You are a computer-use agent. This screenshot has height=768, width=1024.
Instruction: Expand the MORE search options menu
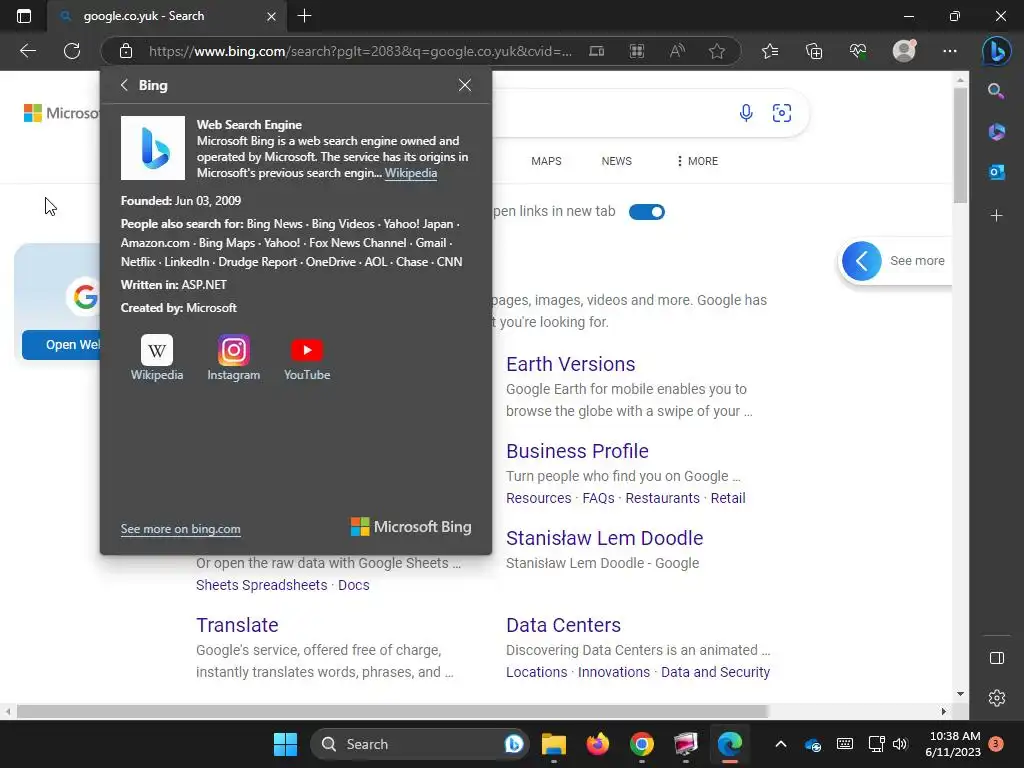tap(697, 161)
